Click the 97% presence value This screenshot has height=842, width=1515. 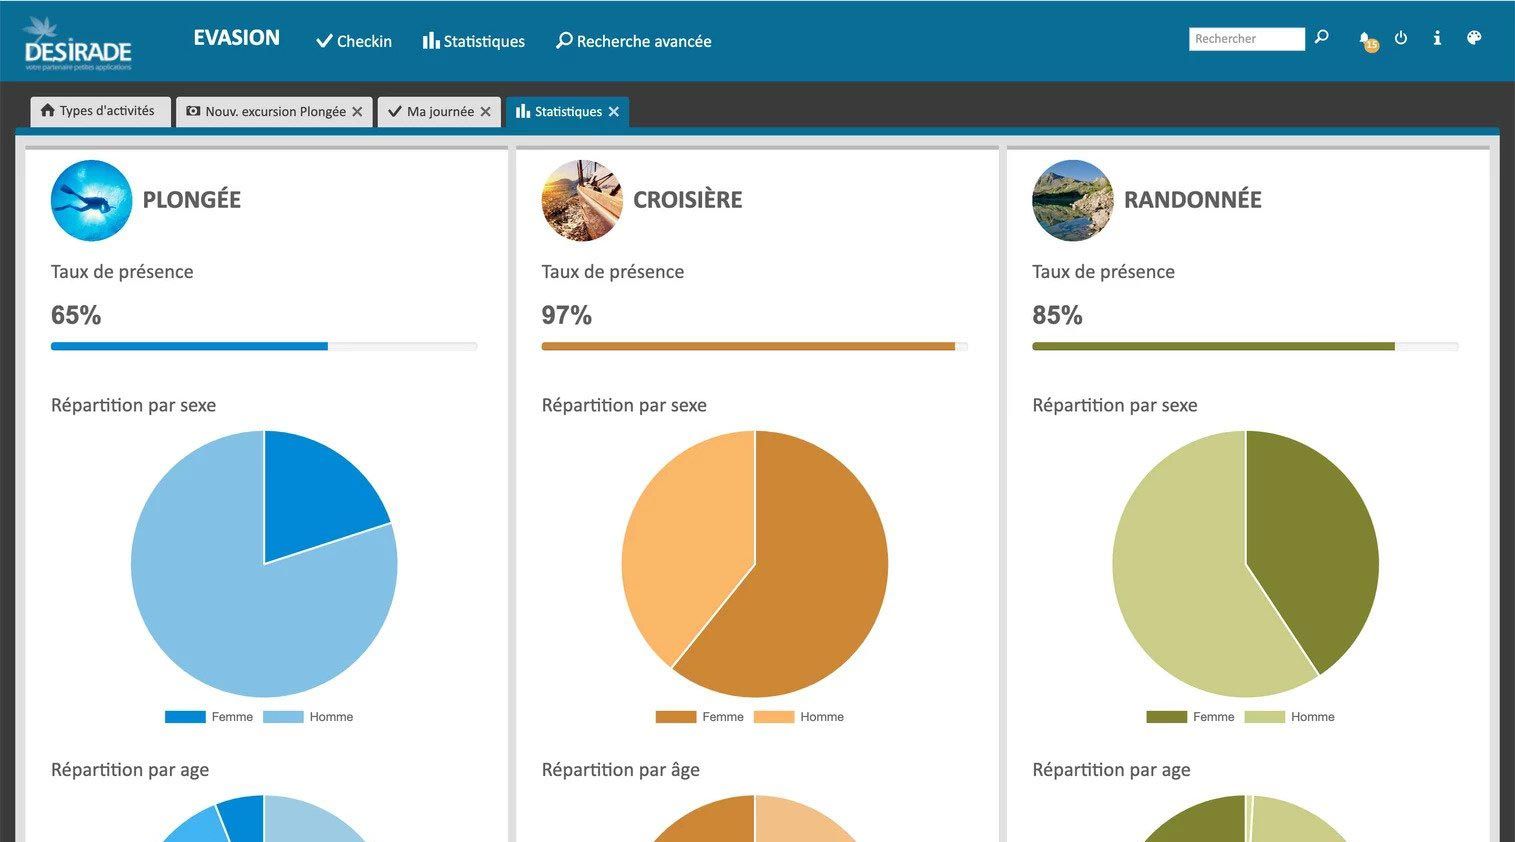click(x=567, y=316)
